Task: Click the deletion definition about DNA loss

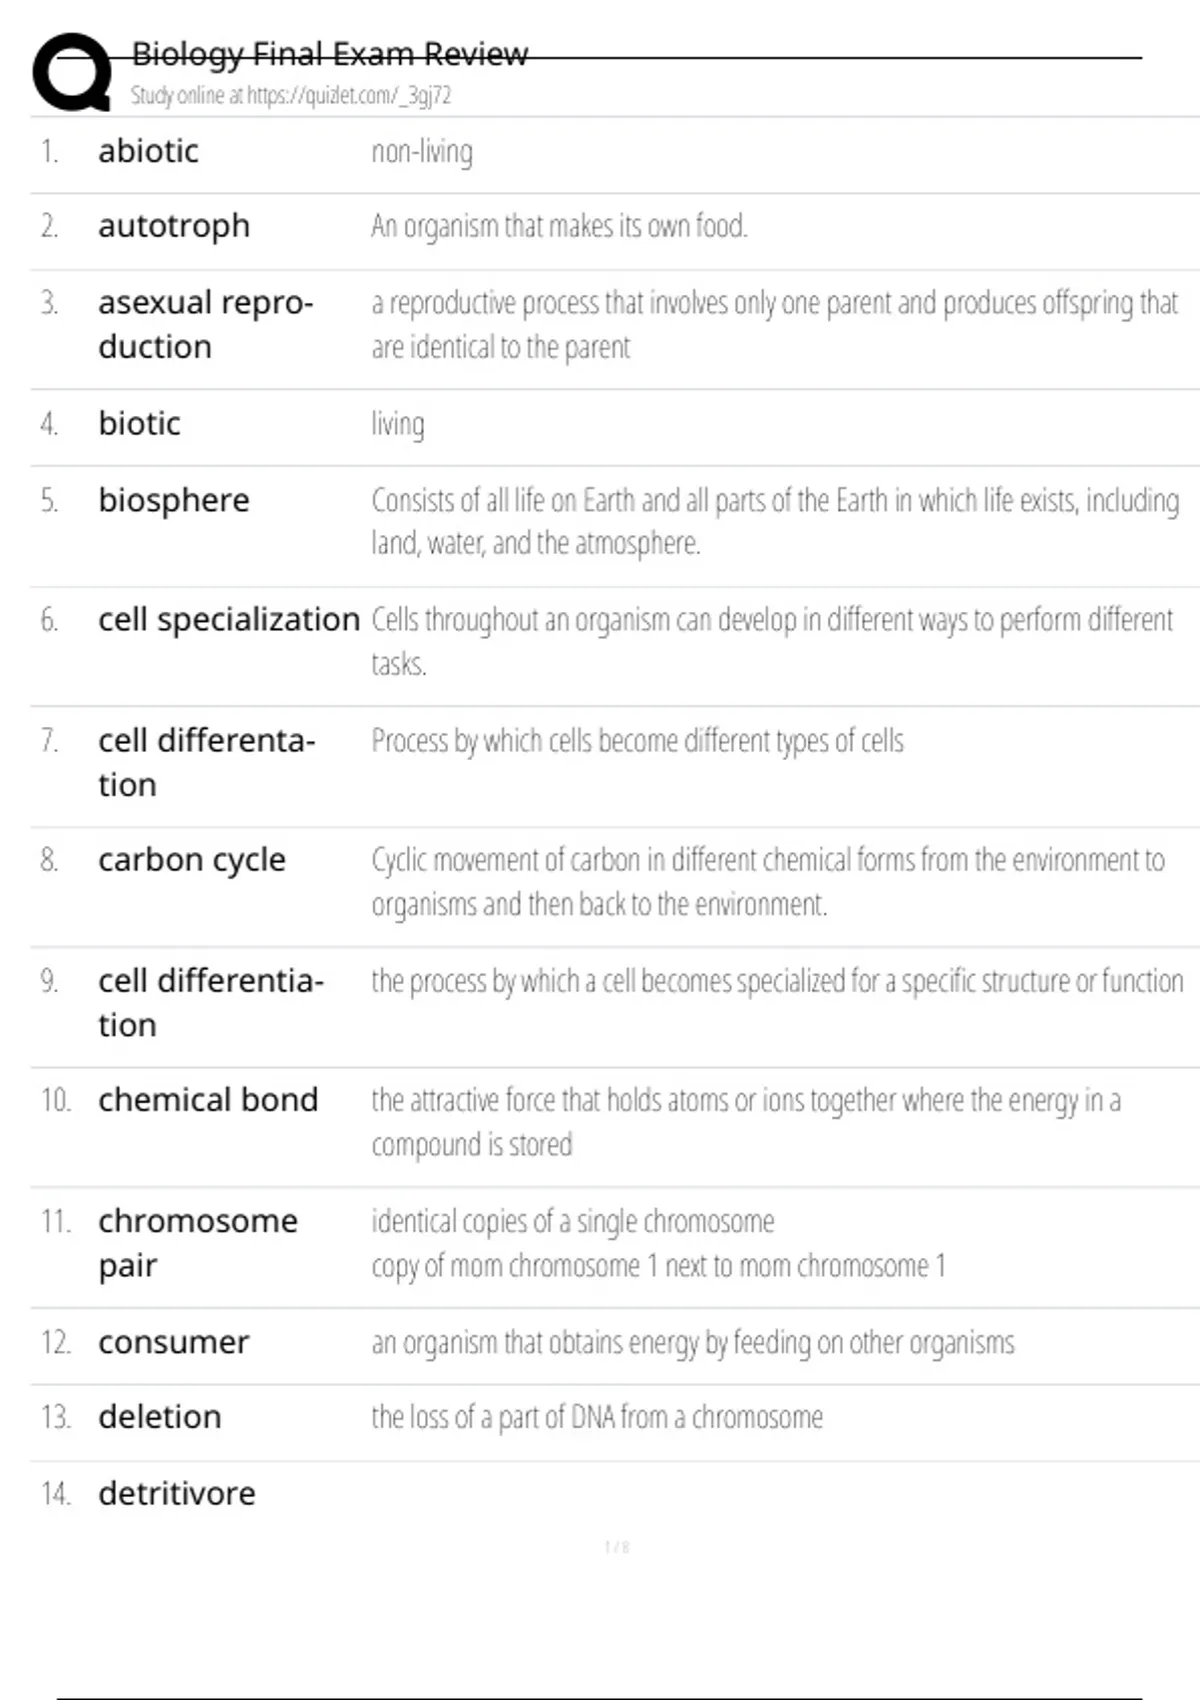Action: click(x=597, y=1417)
